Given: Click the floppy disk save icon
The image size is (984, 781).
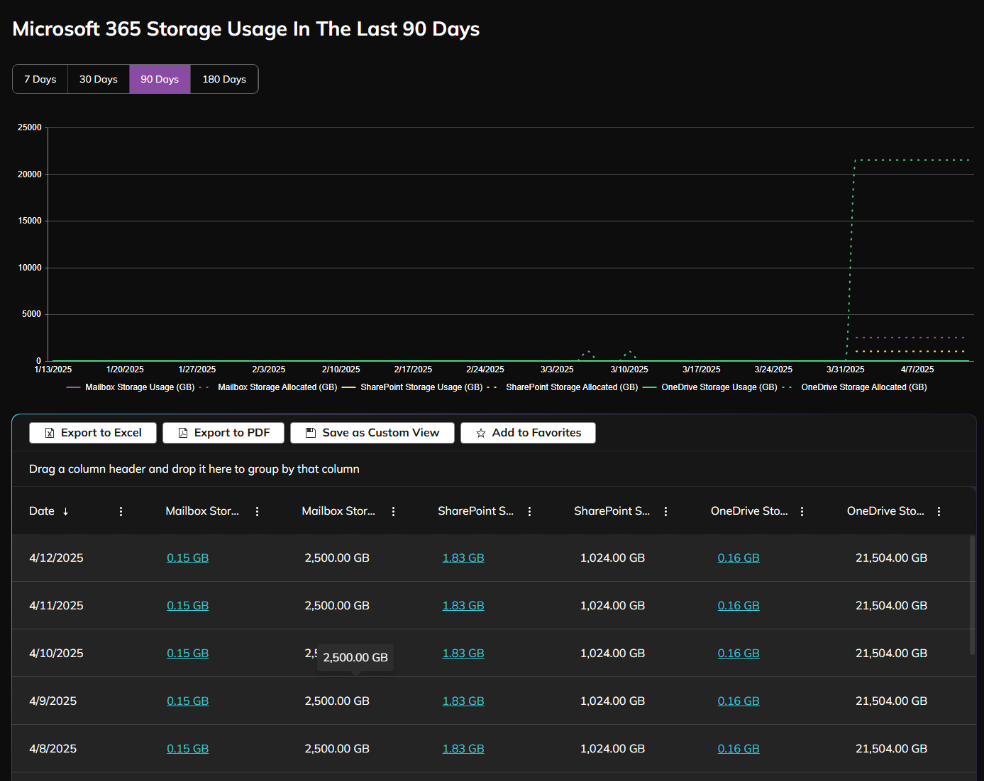Looking at the screenshot, I should point(311,433).
